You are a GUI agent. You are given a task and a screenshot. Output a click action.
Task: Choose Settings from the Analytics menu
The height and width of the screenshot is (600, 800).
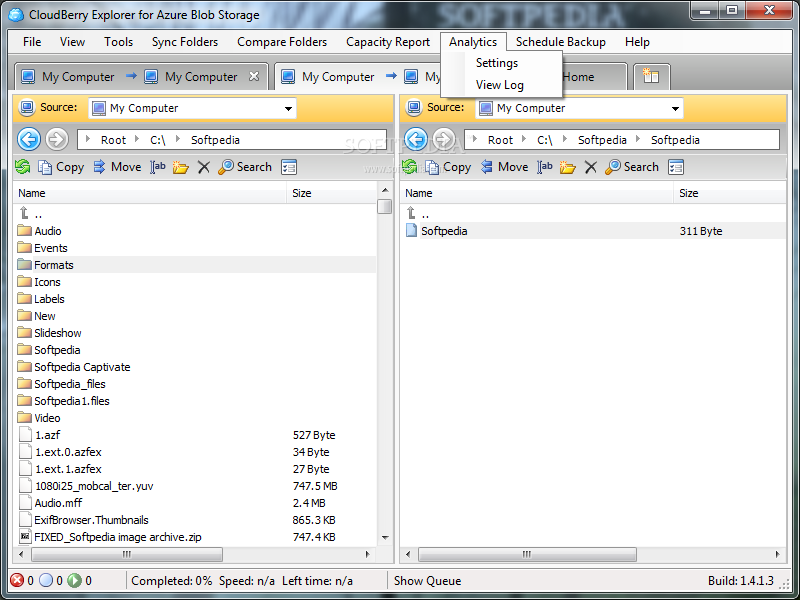pos(497,63)
